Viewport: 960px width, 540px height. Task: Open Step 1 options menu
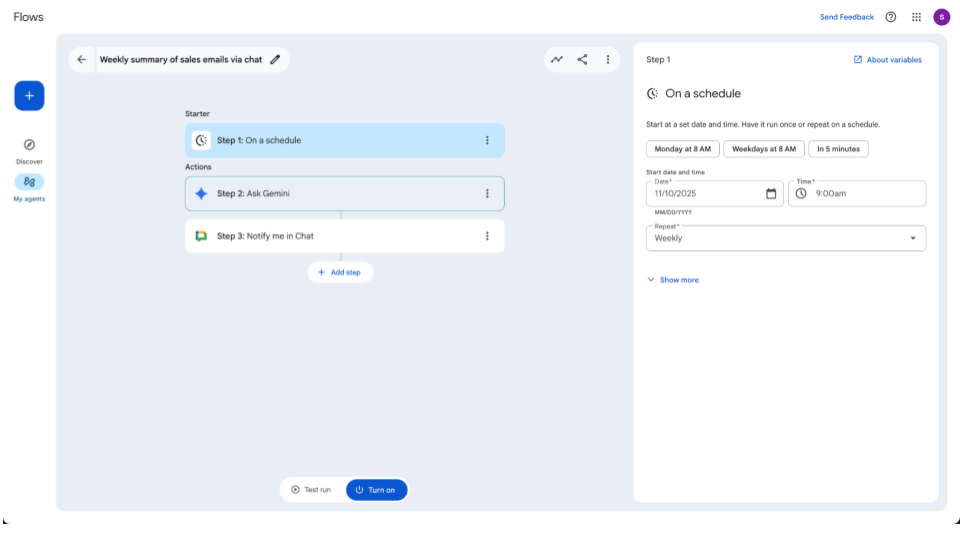click(x=487, y=141)
